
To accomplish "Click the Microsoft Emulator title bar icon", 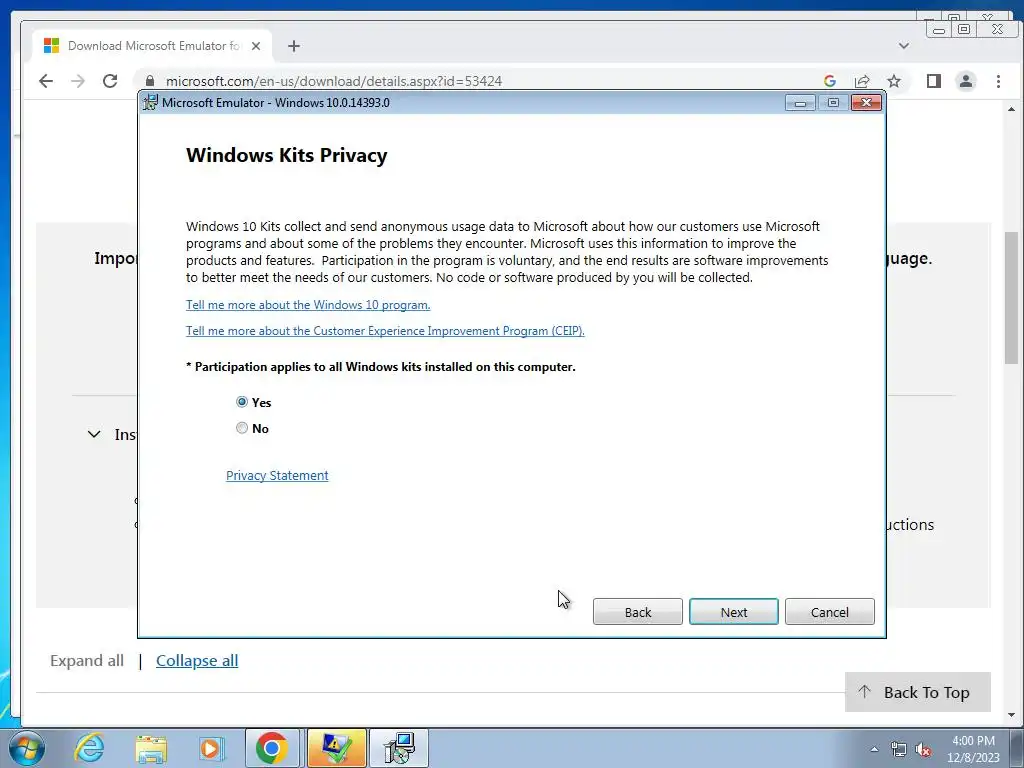I will click(x=150, y=103).
